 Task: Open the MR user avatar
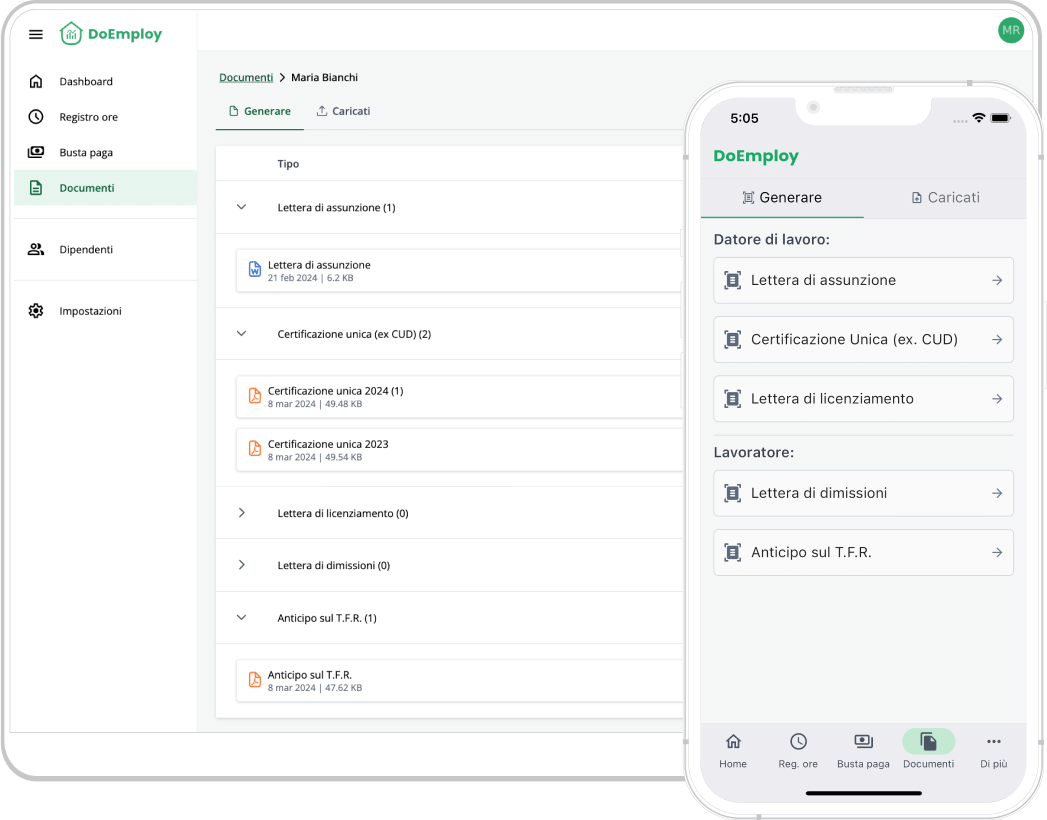pos(1010,31)
